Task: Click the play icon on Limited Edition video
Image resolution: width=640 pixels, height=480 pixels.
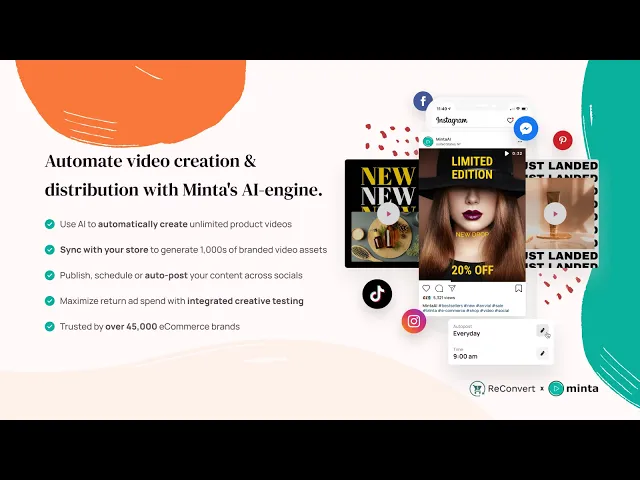Action: tap(507, 153)
